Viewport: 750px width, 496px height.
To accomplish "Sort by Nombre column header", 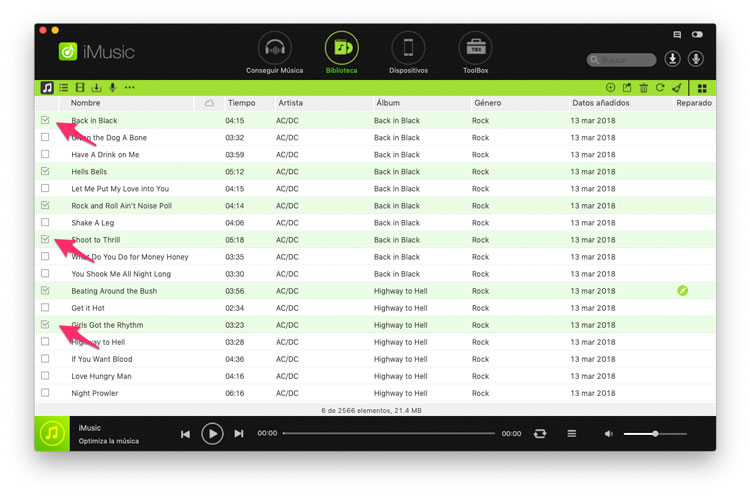I will [x=86, y=103].
